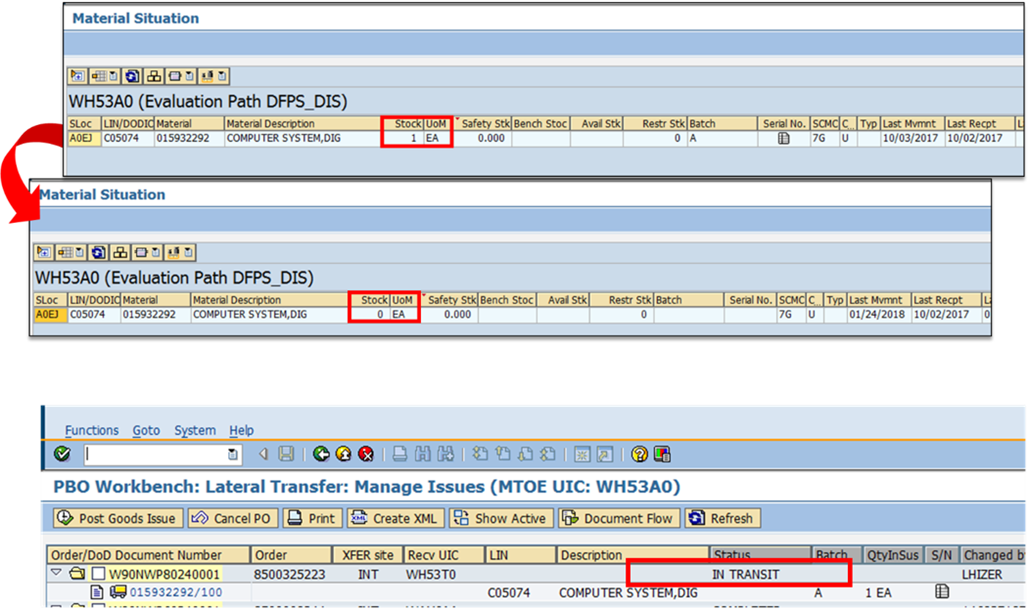Collapse the W90NWP80240001 order tree node

(x=56, y=574)
